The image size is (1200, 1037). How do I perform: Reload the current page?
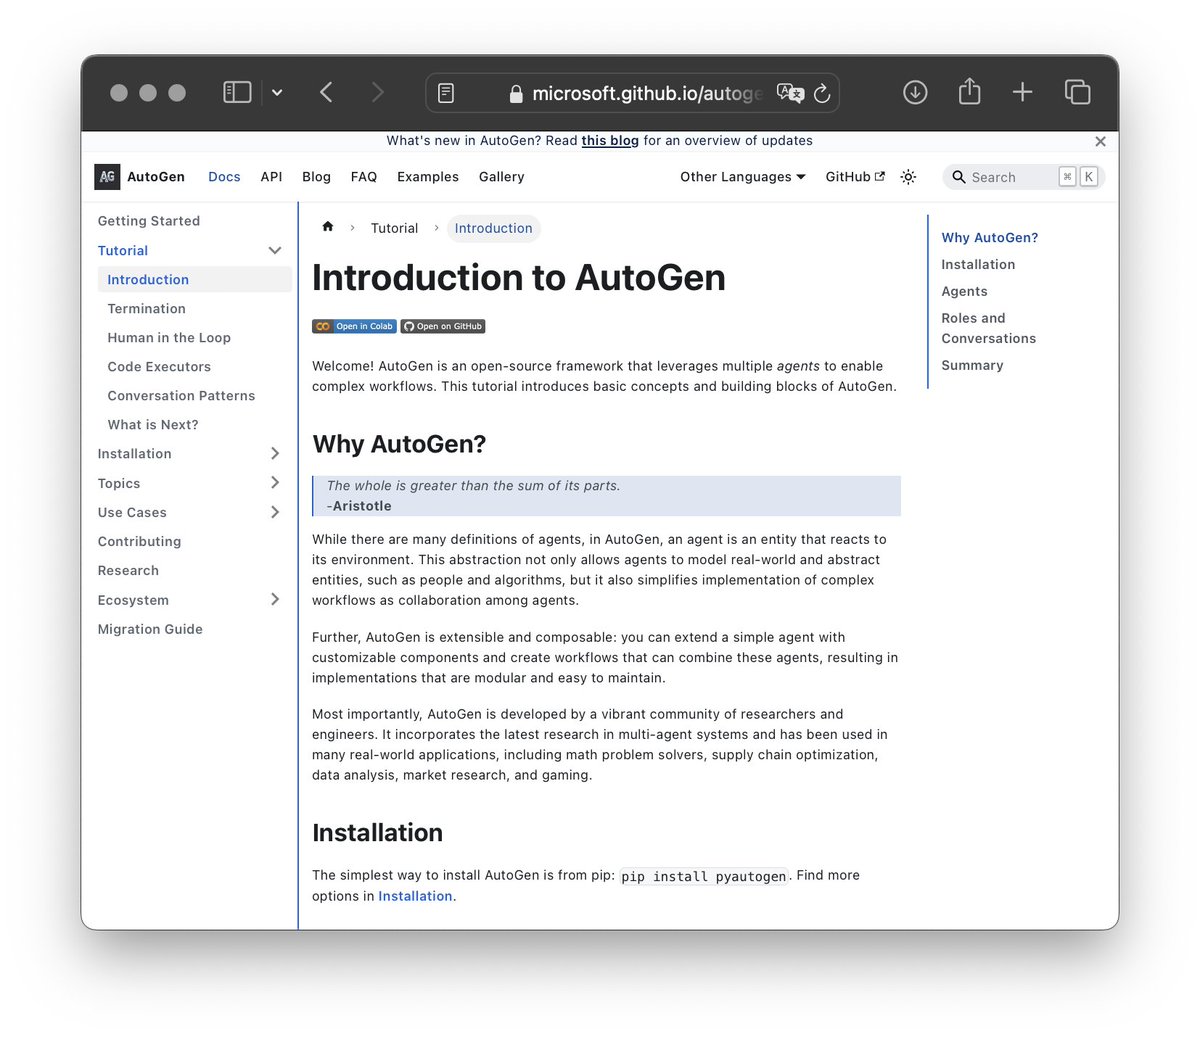click(x=822, y=93)
